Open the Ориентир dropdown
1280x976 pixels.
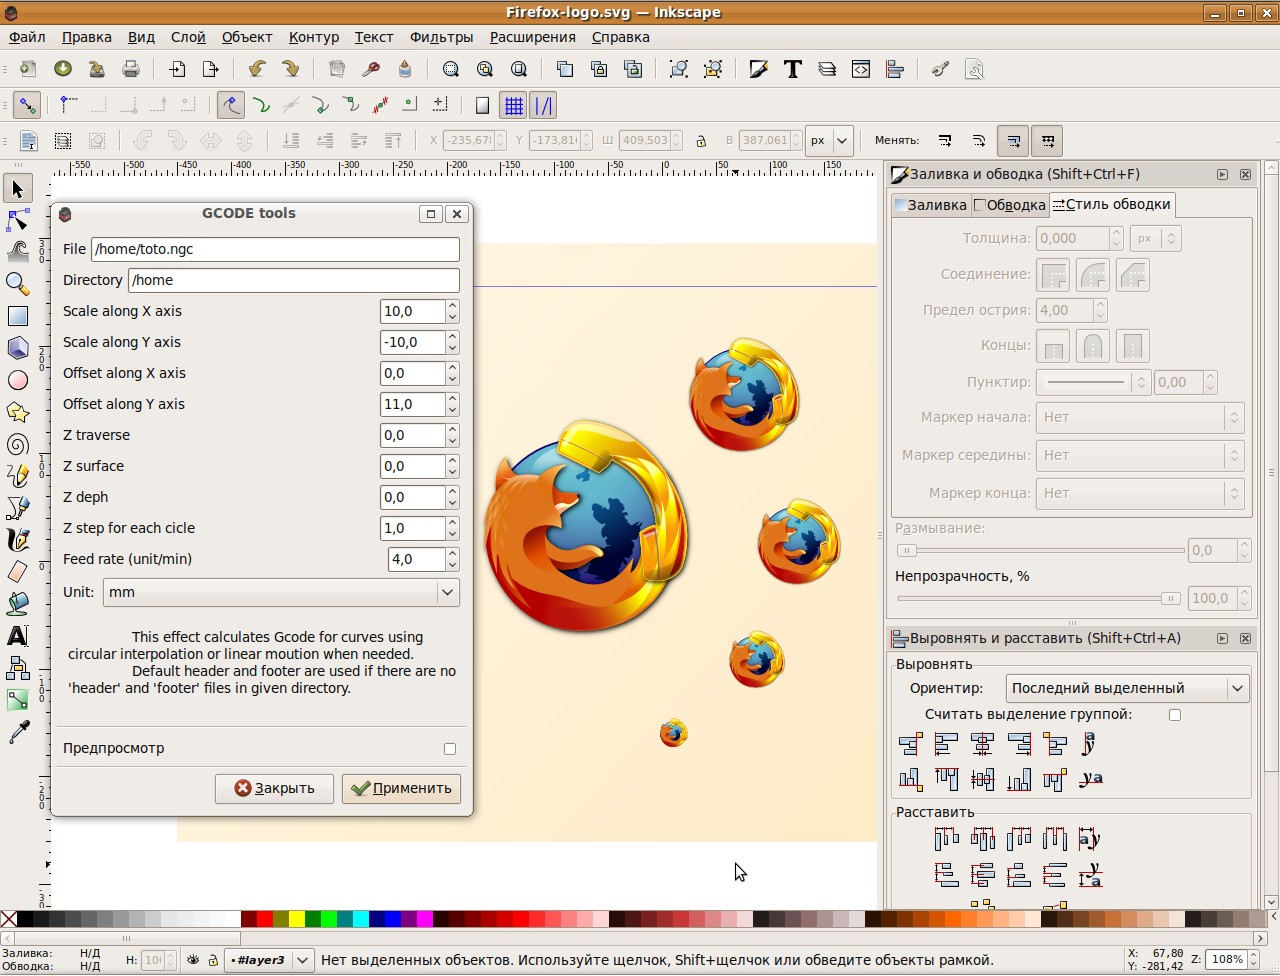click(x=1127, y=688)
